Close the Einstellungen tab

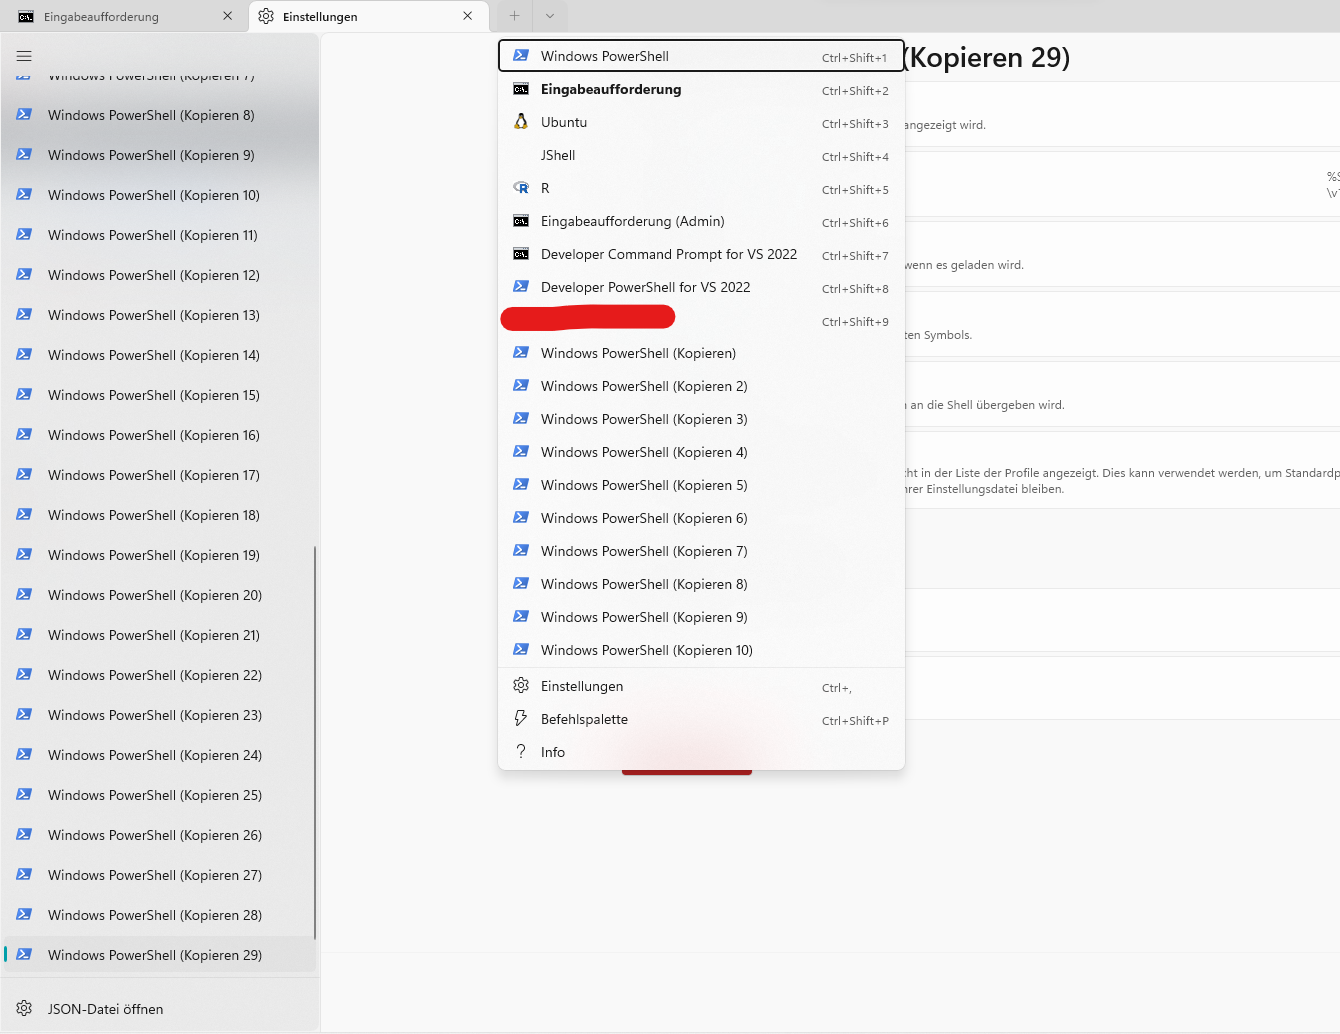tap(467, 16)
